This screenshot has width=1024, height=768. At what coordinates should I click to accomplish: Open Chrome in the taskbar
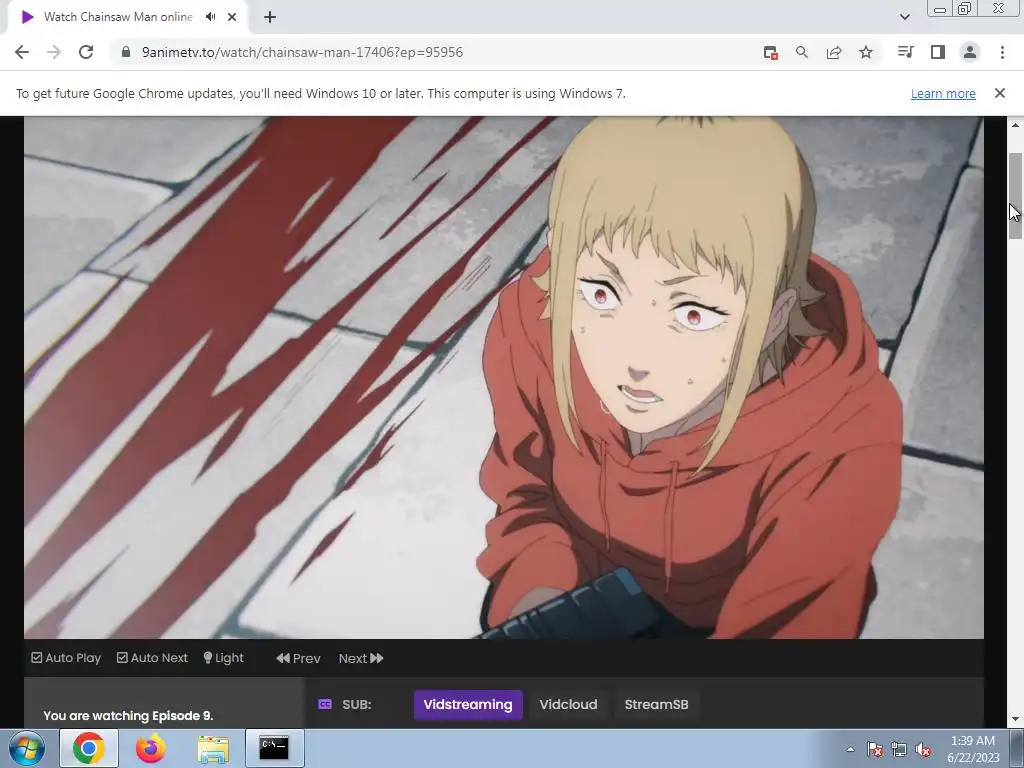tap(89, 748)
